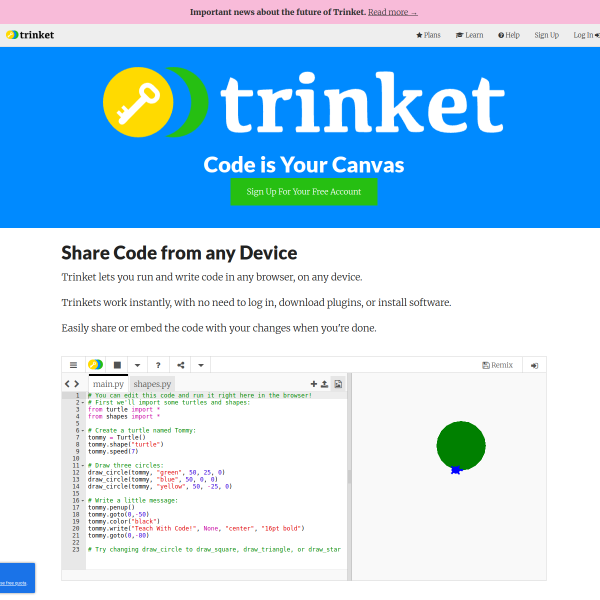Open the dropdown arrow beside the stop button
Screen dimensions: 600x600
(137, 365)
